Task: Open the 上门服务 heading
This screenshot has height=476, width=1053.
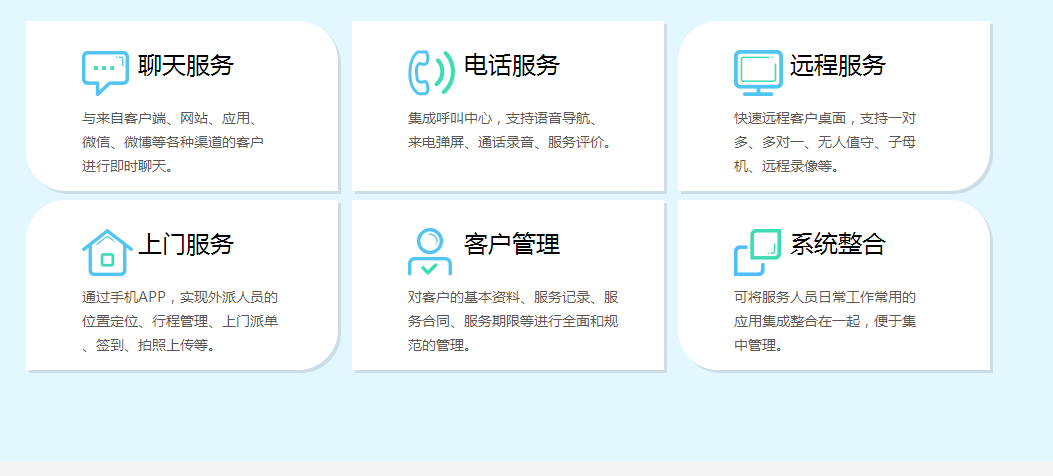Action: coord(186,244)
